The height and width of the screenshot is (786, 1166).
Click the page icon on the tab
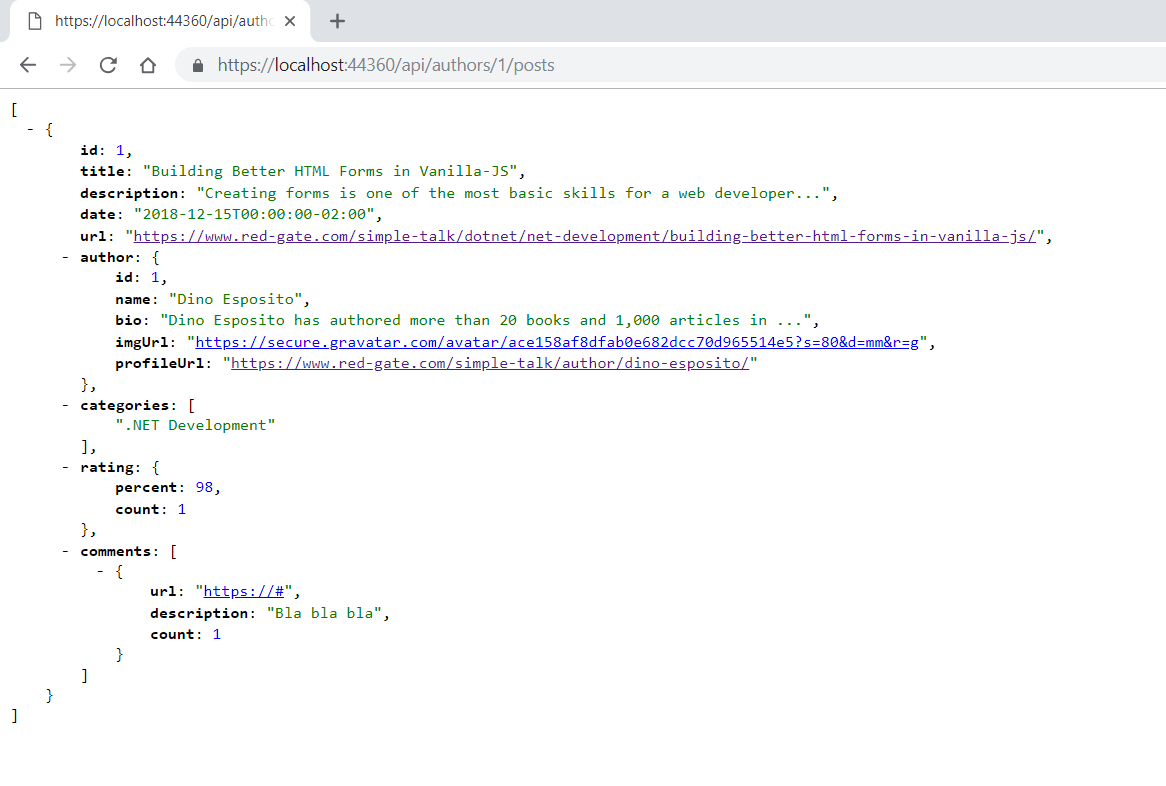pos(35,21)
